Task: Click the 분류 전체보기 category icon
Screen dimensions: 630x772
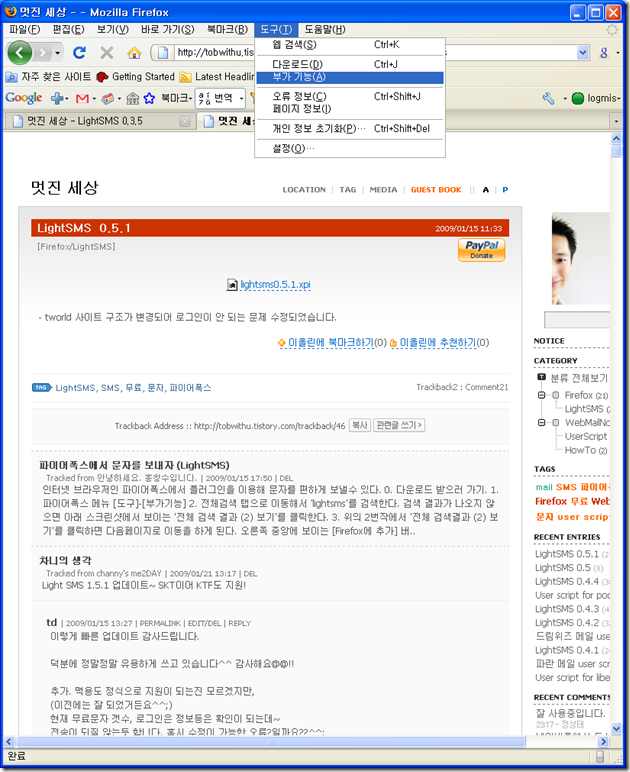Action: (x=541, y=377)
